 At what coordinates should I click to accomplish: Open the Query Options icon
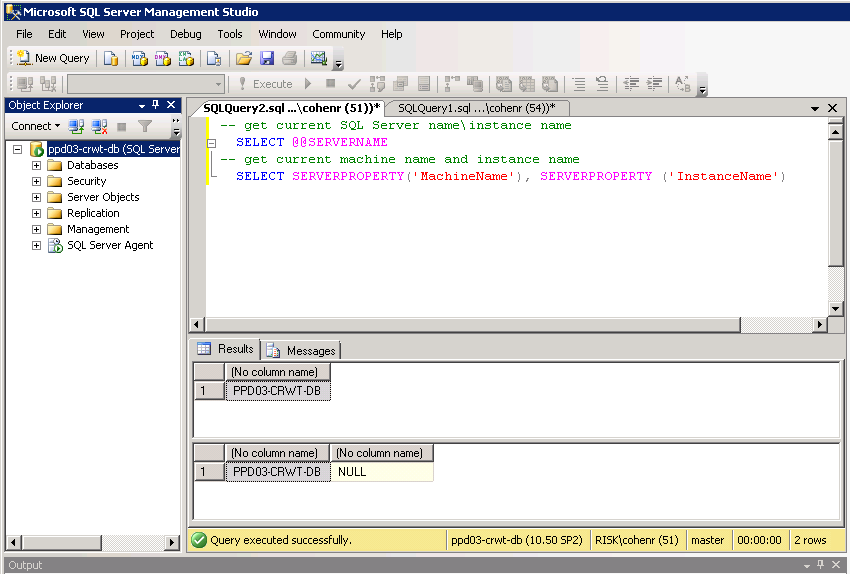(401, 84)
